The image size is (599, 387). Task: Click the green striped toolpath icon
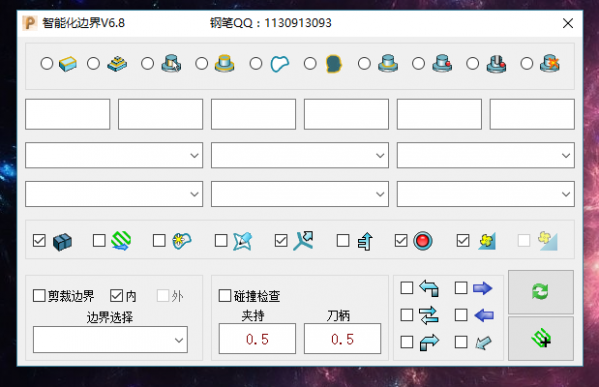click(121, 241)
